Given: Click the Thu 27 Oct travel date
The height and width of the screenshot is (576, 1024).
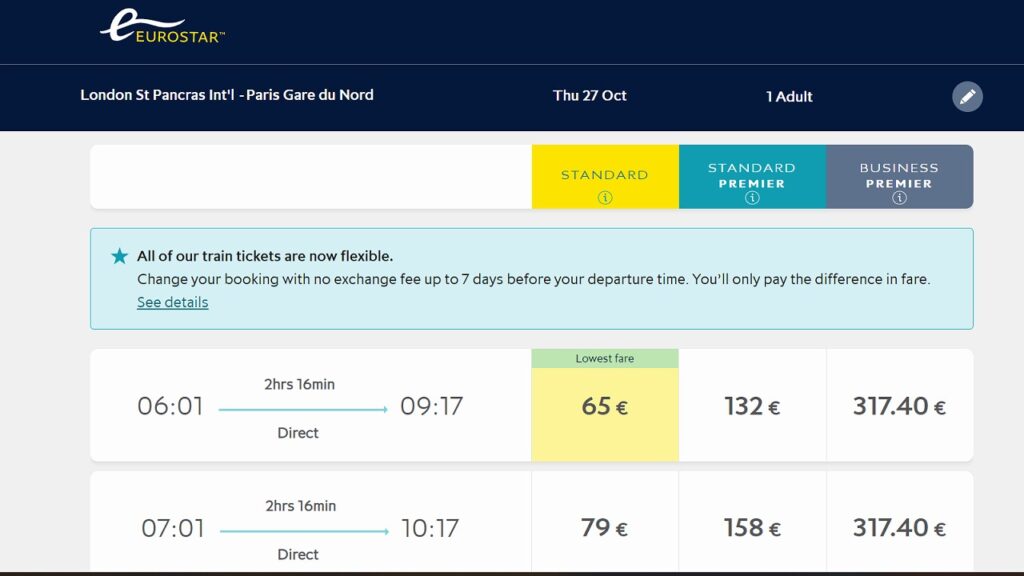Looking at the screenshot, I should [x=589, y=95].
